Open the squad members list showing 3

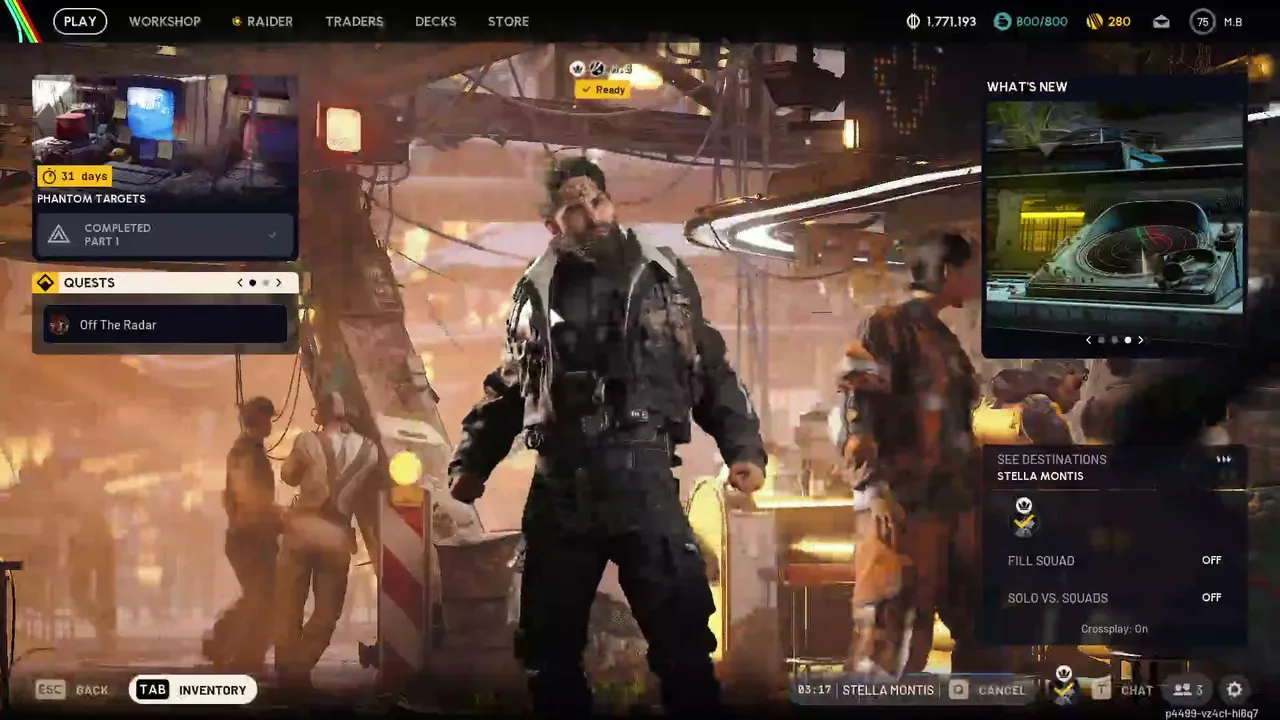(1188, 690)
